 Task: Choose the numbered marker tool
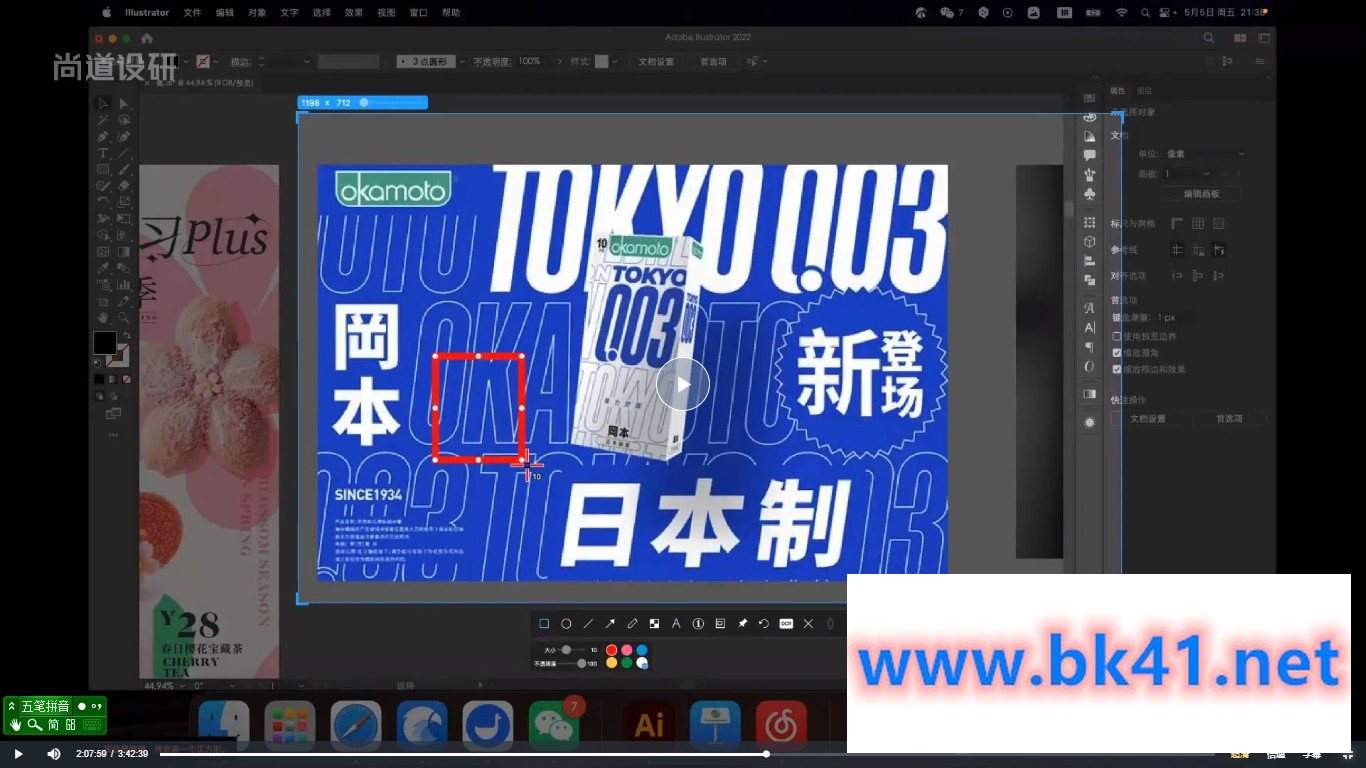(698, 623)
